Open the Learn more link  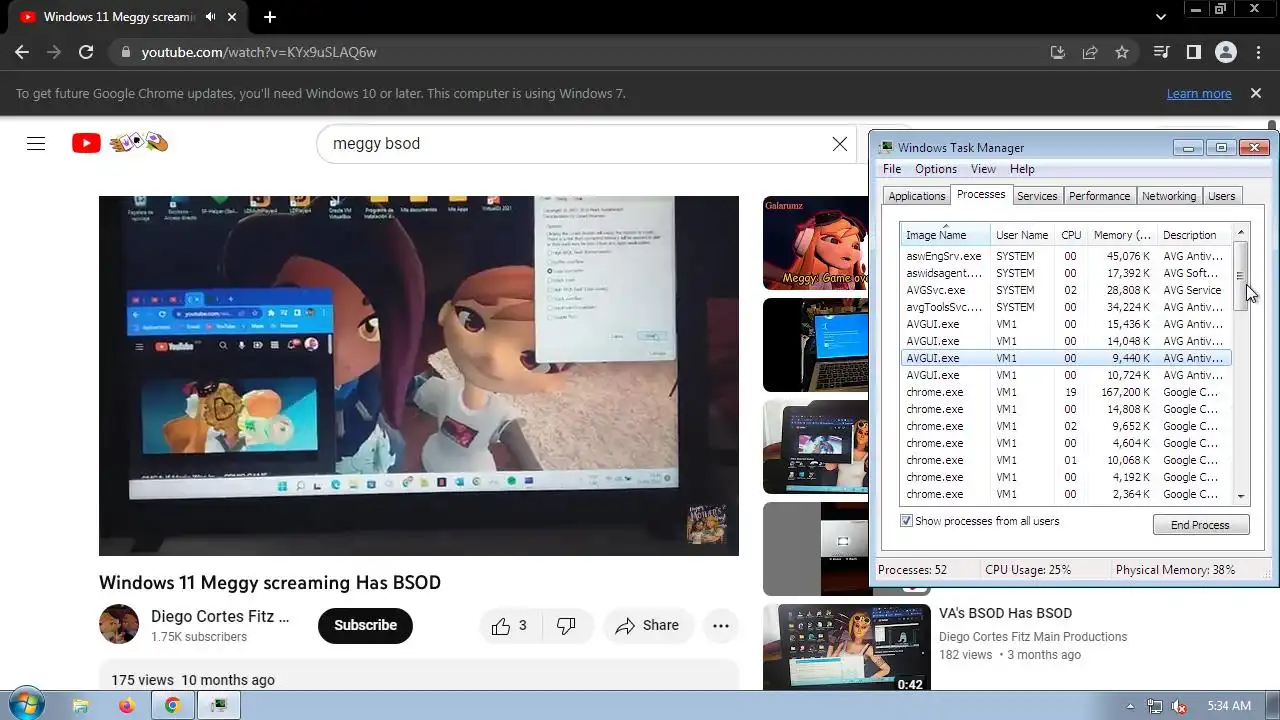[x=1199, y=93]
